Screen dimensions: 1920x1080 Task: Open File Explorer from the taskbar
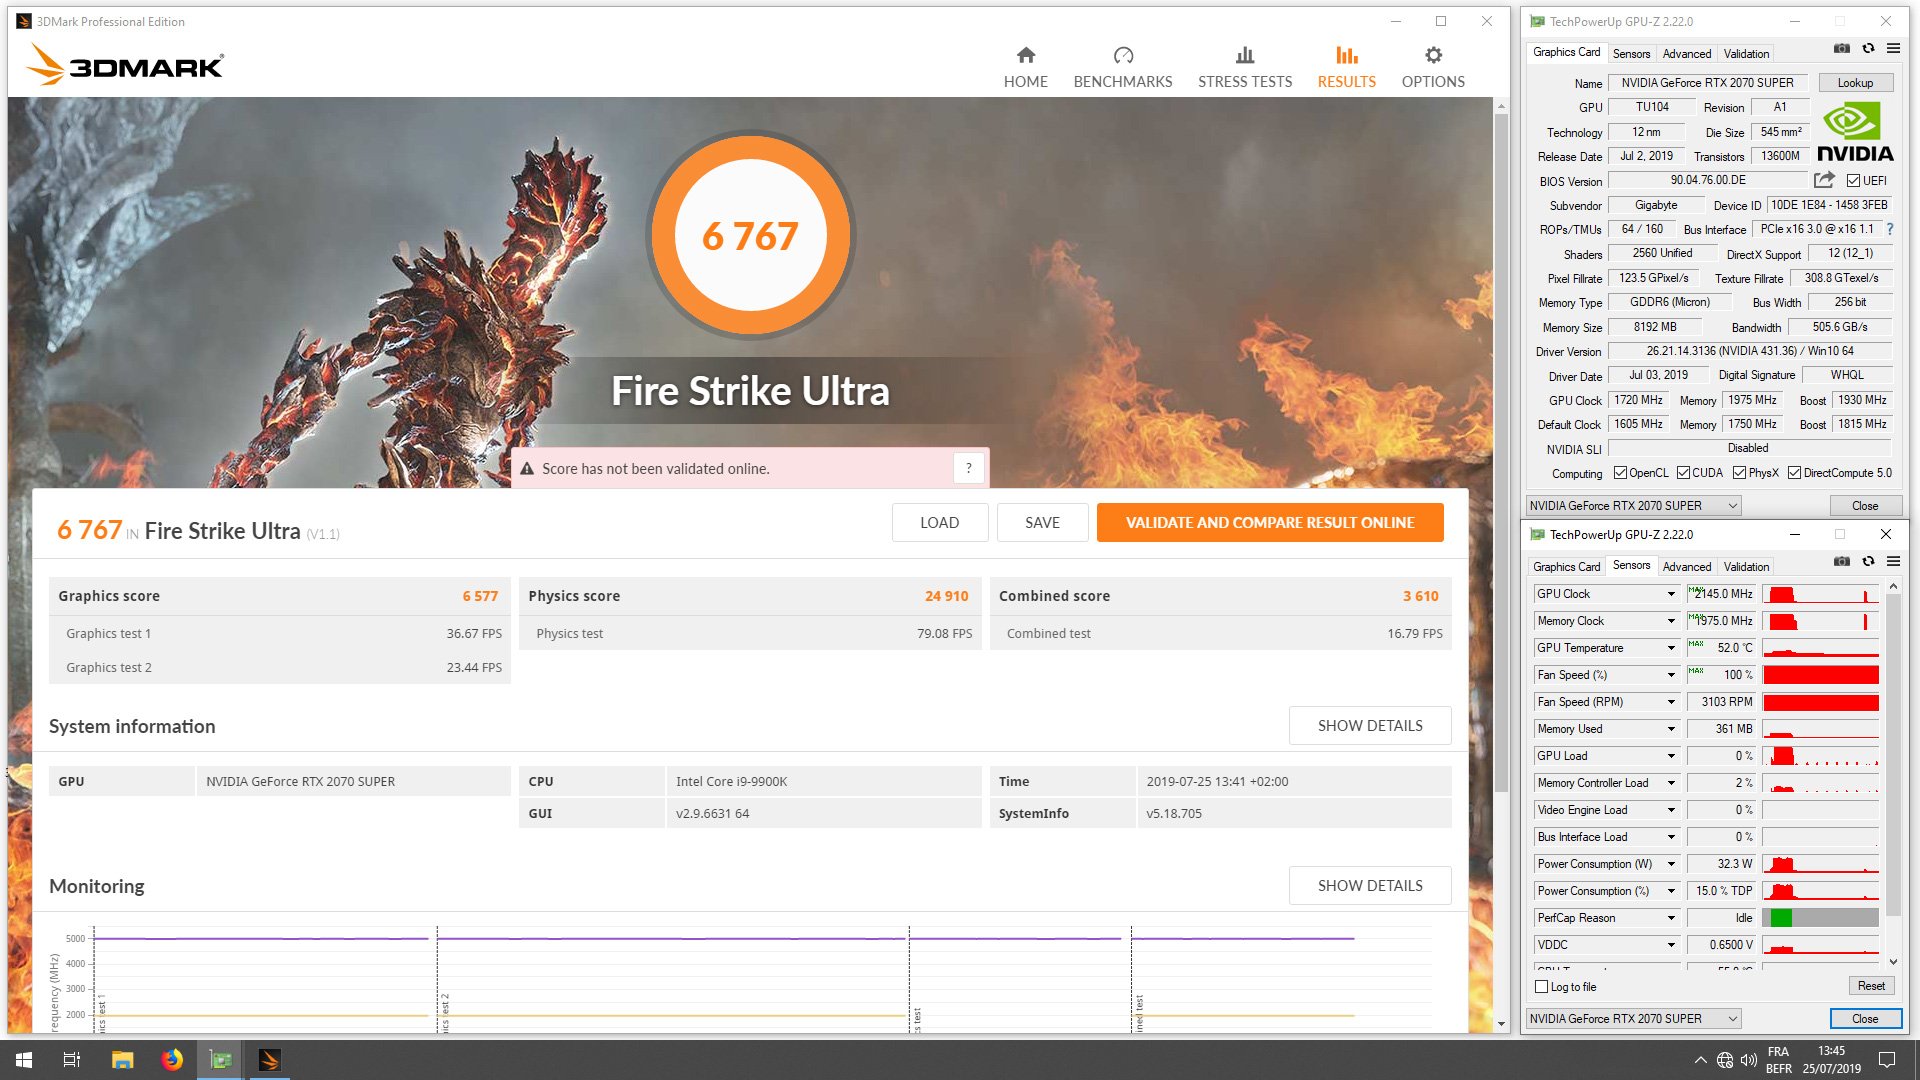pos(122,1060)
